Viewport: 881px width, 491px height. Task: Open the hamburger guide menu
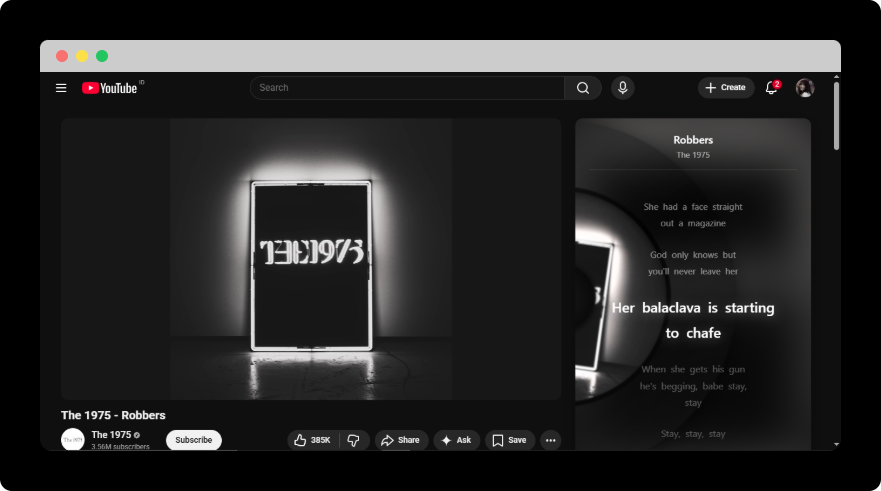point(61,88)
